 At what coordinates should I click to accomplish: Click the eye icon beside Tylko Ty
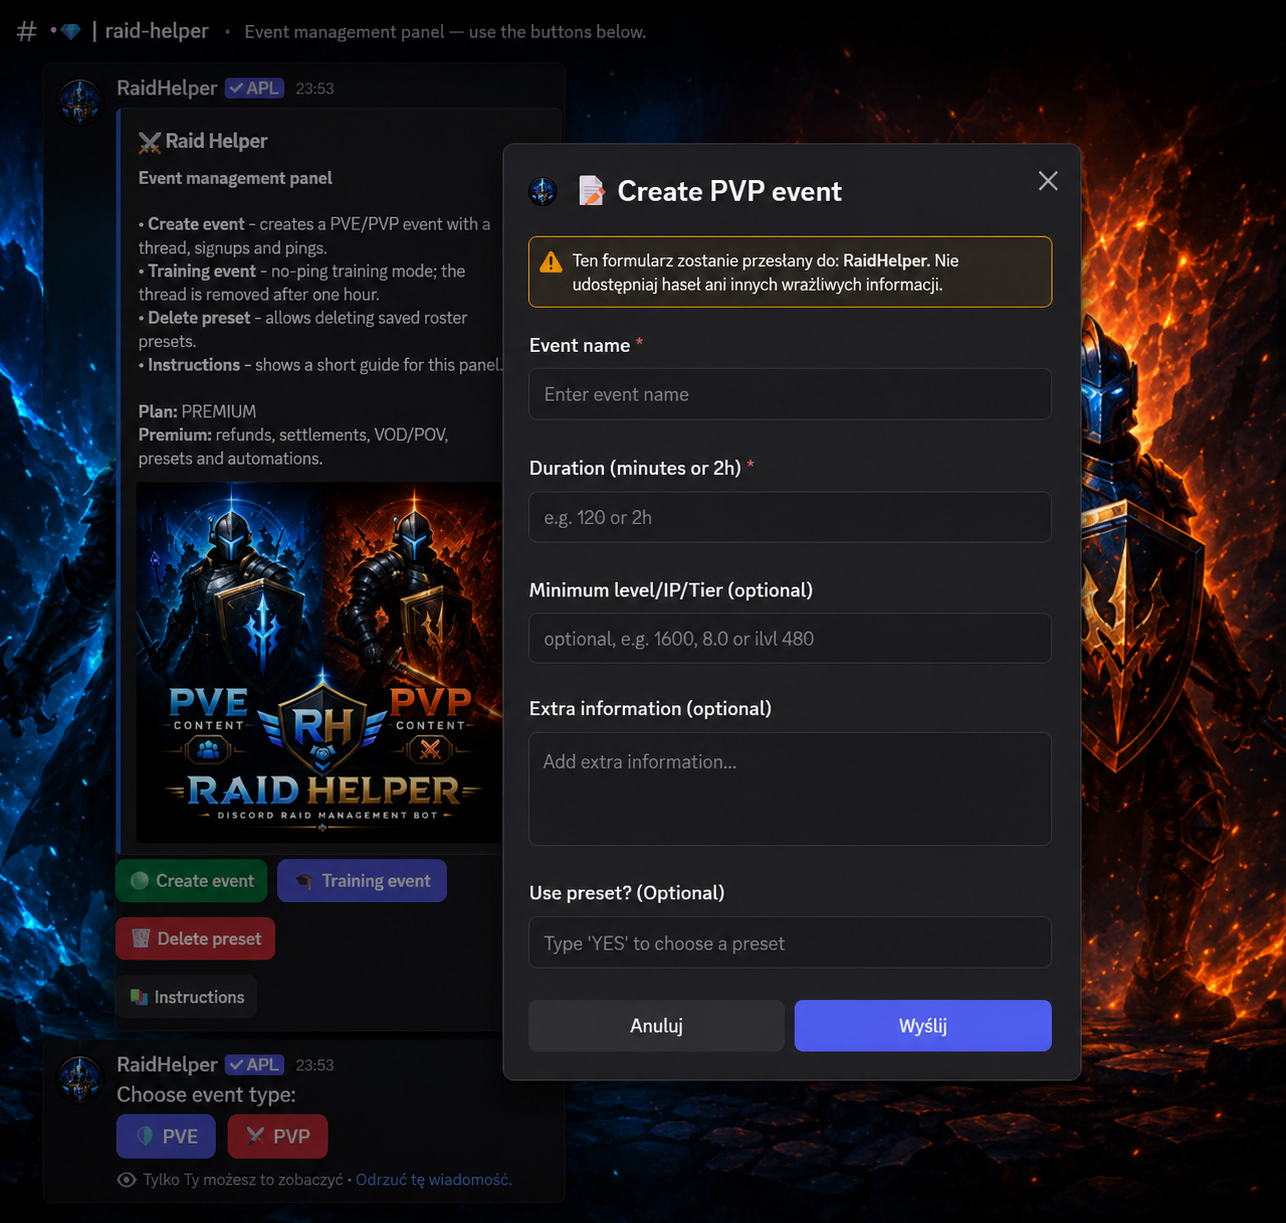[127, 1180]
